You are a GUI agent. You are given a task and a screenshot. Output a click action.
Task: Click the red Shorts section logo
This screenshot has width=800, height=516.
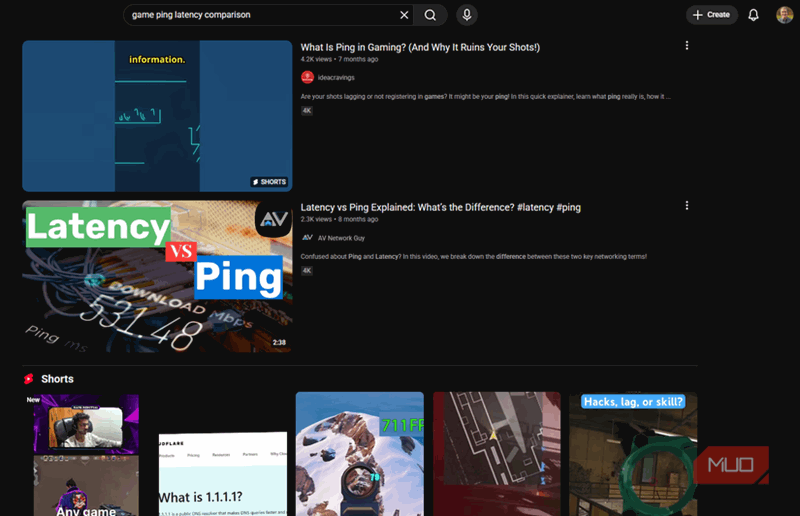tap(29, 379)
